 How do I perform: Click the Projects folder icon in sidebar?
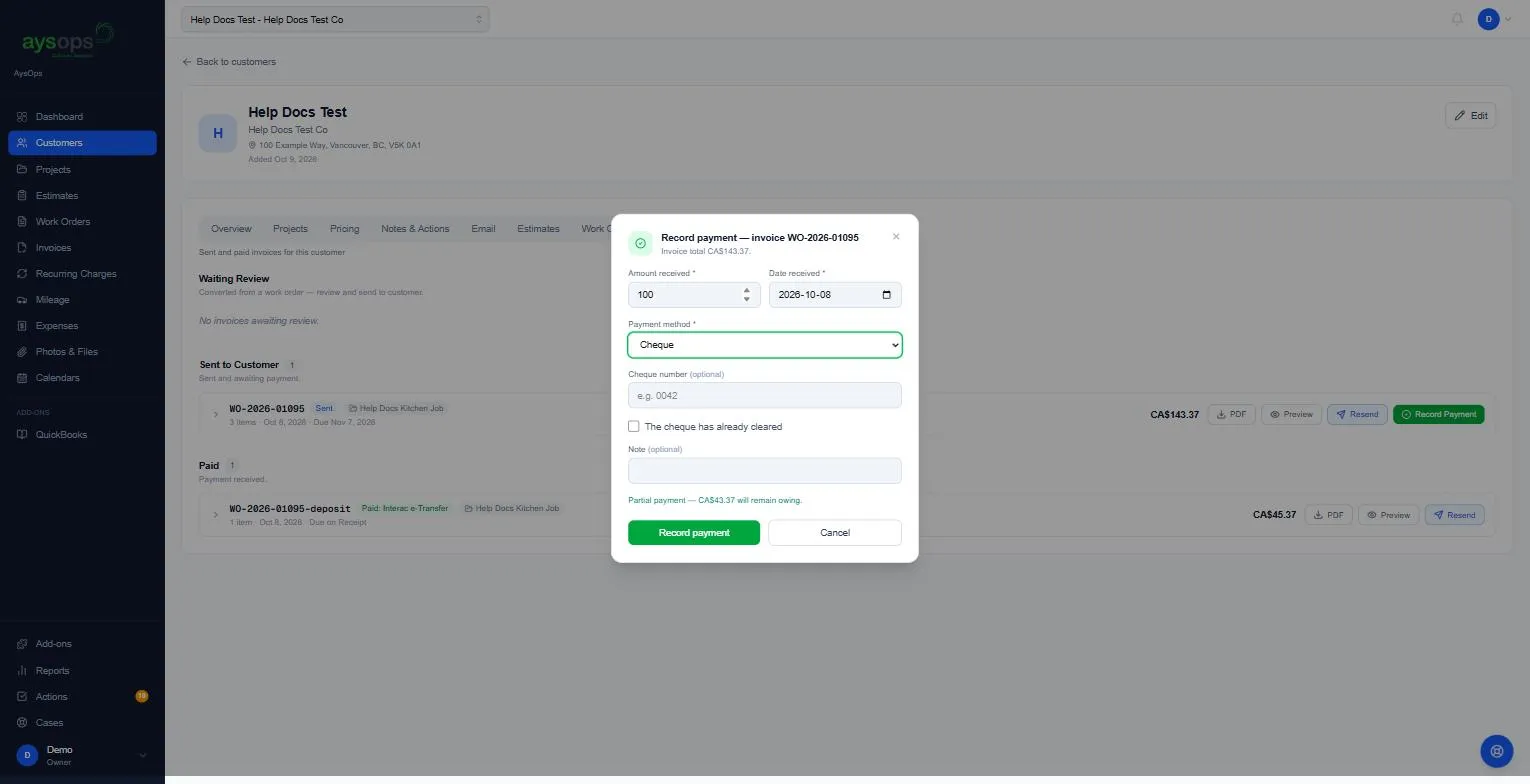(22, 170)
